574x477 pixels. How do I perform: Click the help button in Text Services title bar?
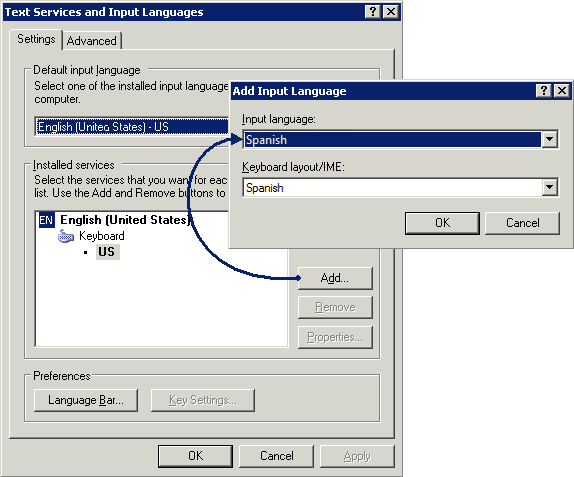pyautogui.click(x=373, y=12)
